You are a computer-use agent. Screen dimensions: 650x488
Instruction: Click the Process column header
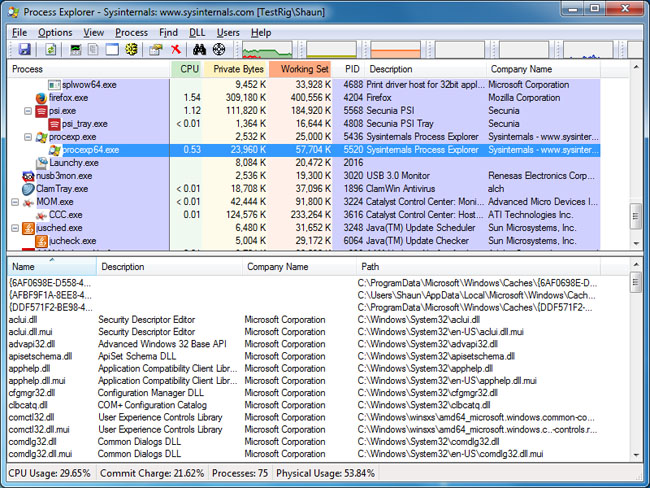[89, 69]
